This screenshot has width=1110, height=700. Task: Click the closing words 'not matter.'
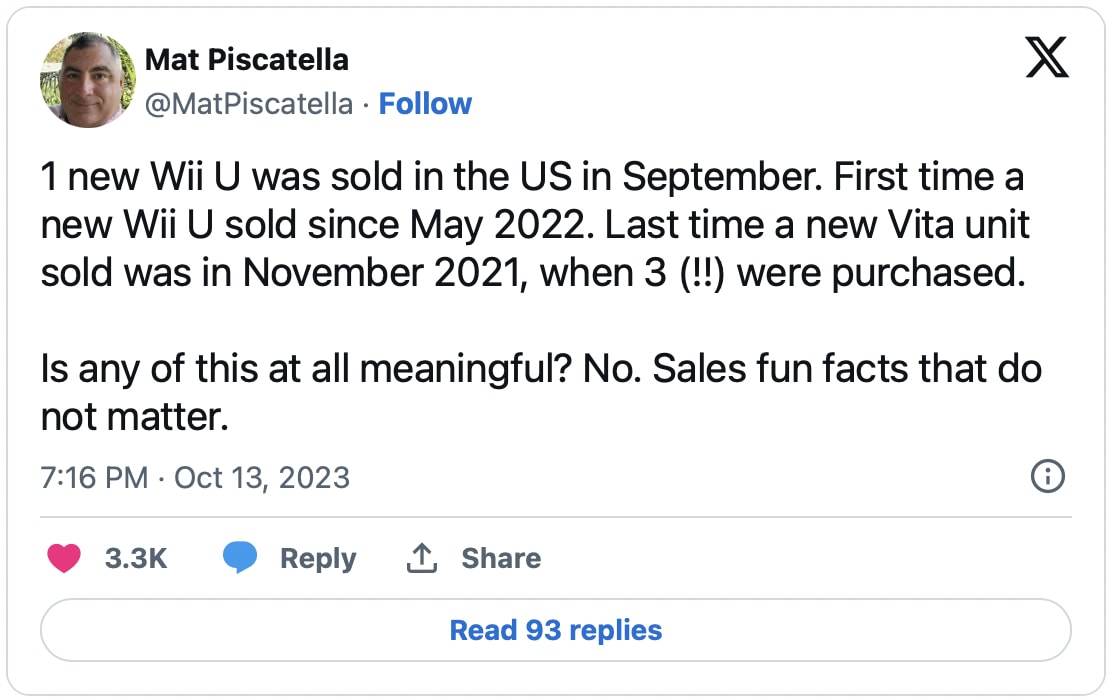pos(135,417)
